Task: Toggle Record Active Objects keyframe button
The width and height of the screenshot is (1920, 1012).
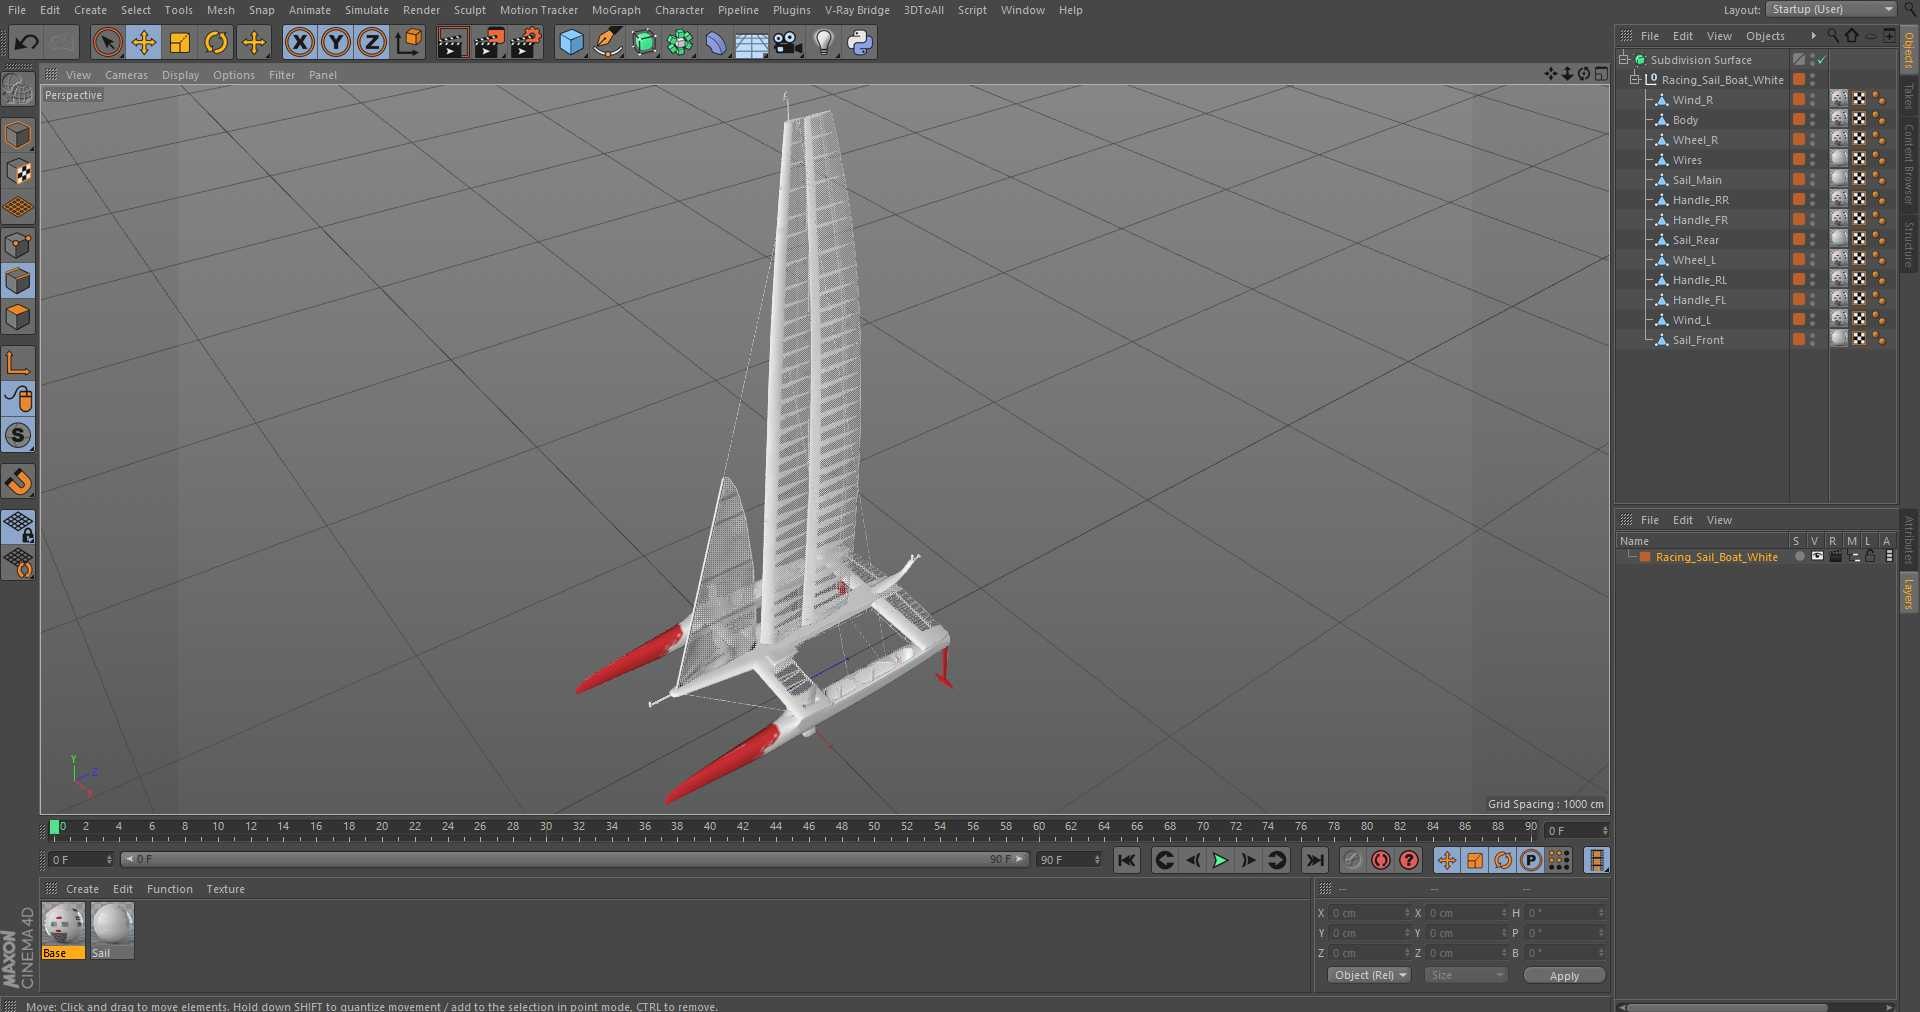Action: (1352, 860)
